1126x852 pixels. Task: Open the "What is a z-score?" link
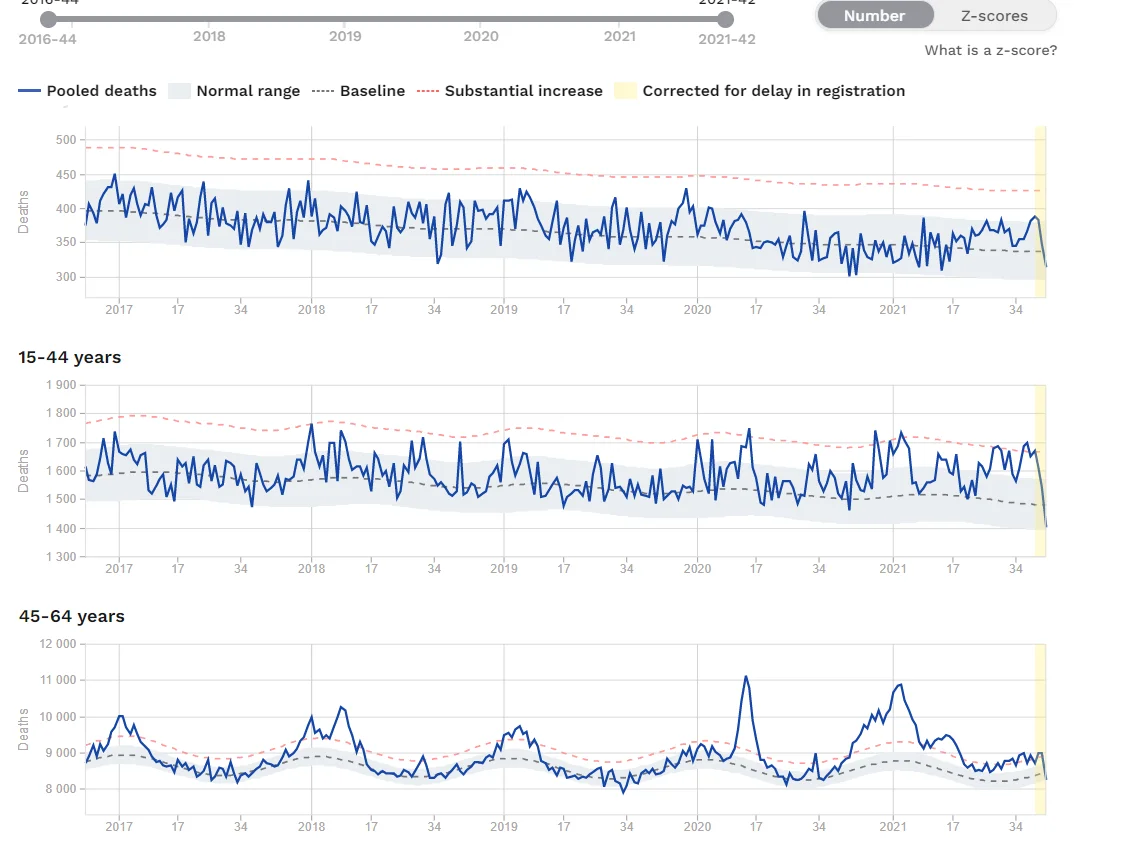990,50
